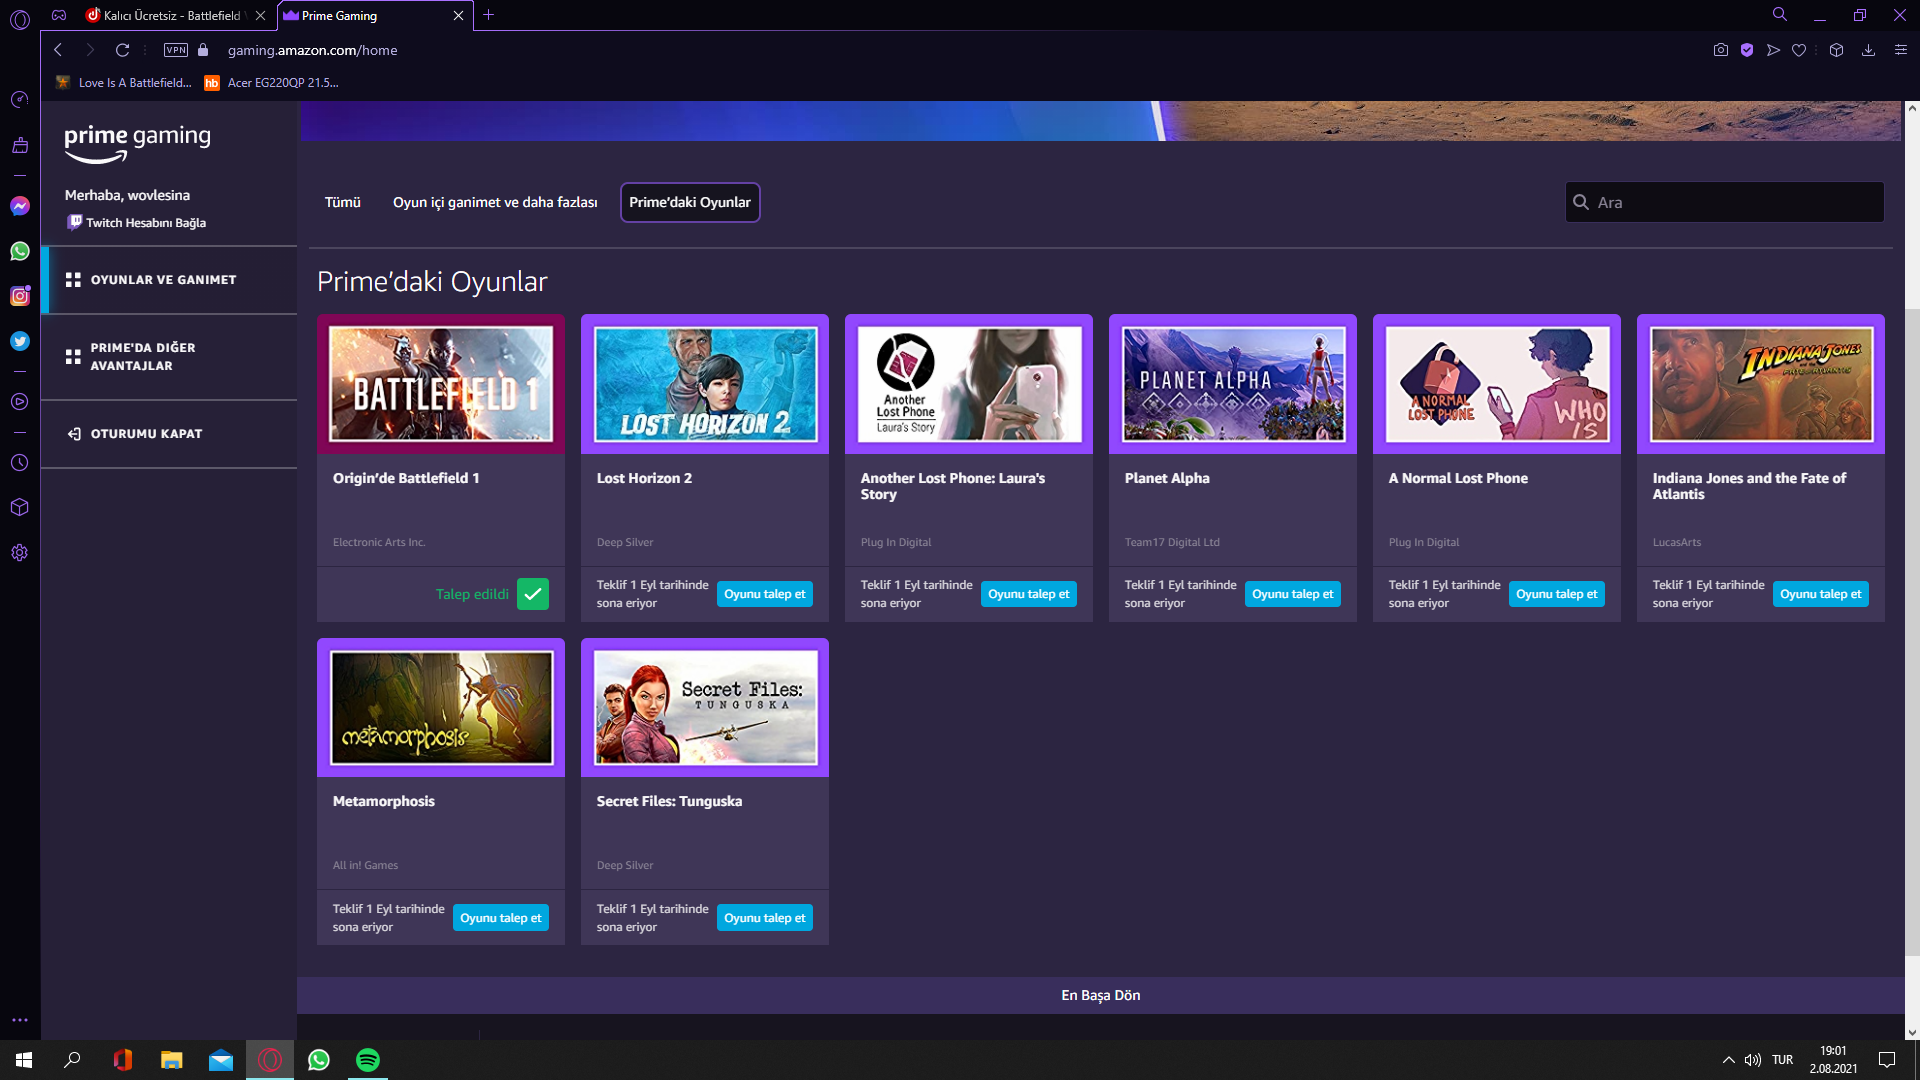Click Twitch Hesabını Bağla link
This screenshot has width=1920, height=1080.
pos(137,223)
